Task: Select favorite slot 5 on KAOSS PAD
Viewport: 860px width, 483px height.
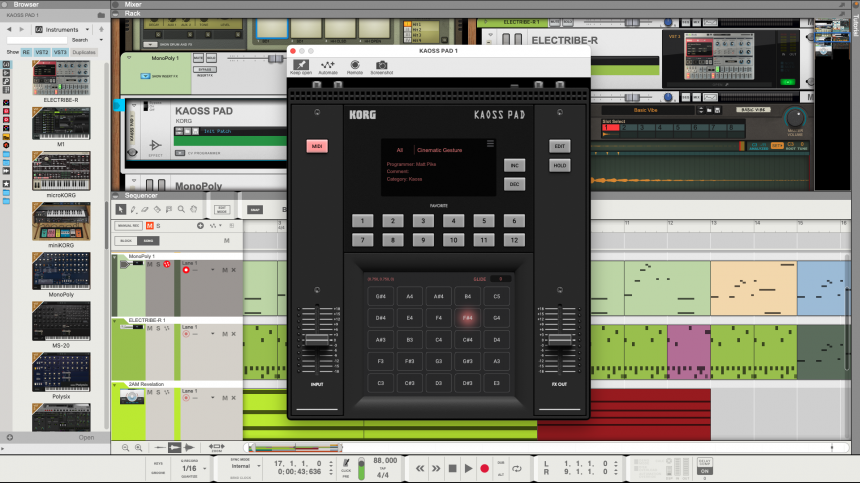Action: 484,221
